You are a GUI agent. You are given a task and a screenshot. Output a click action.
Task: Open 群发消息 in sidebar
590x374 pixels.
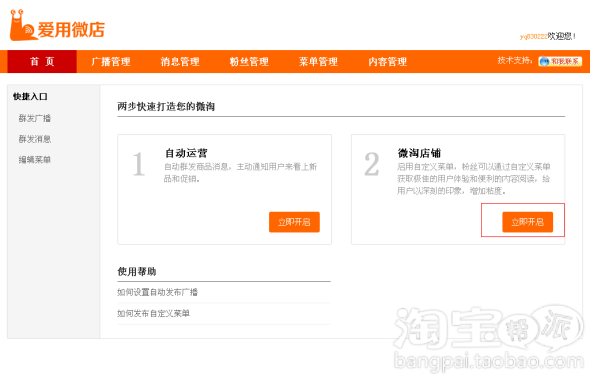point(35,139)
